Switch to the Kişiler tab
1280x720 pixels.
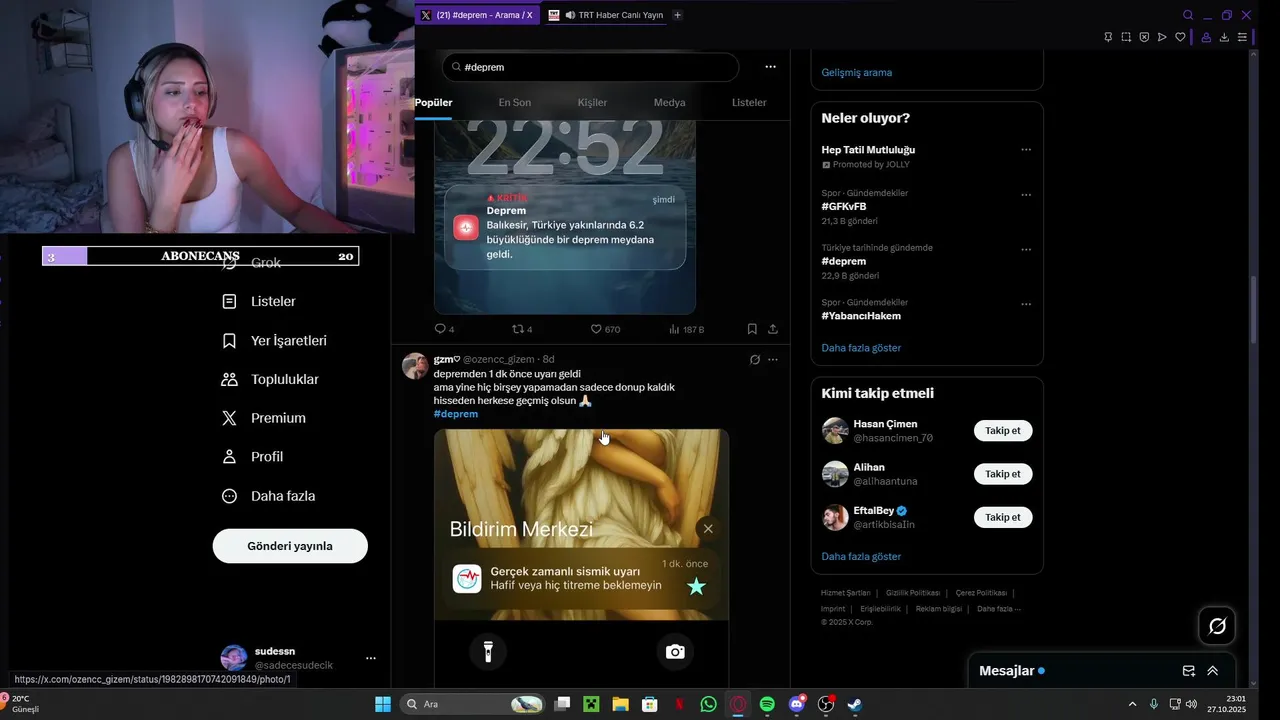(592, 102)
